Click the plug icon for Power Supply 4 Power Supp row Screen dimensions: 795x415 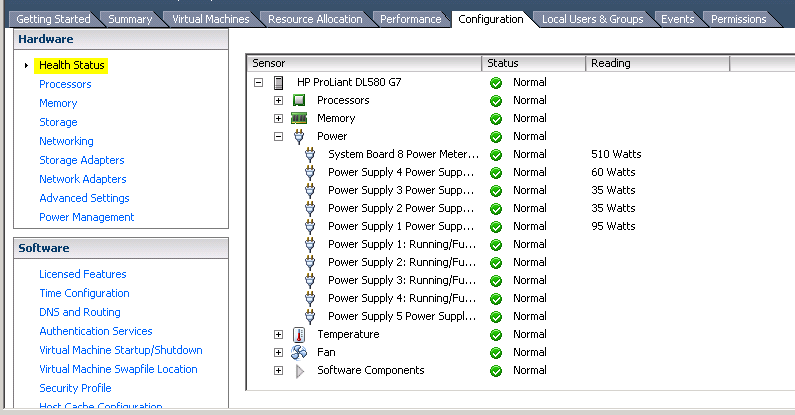click(310, 172)
